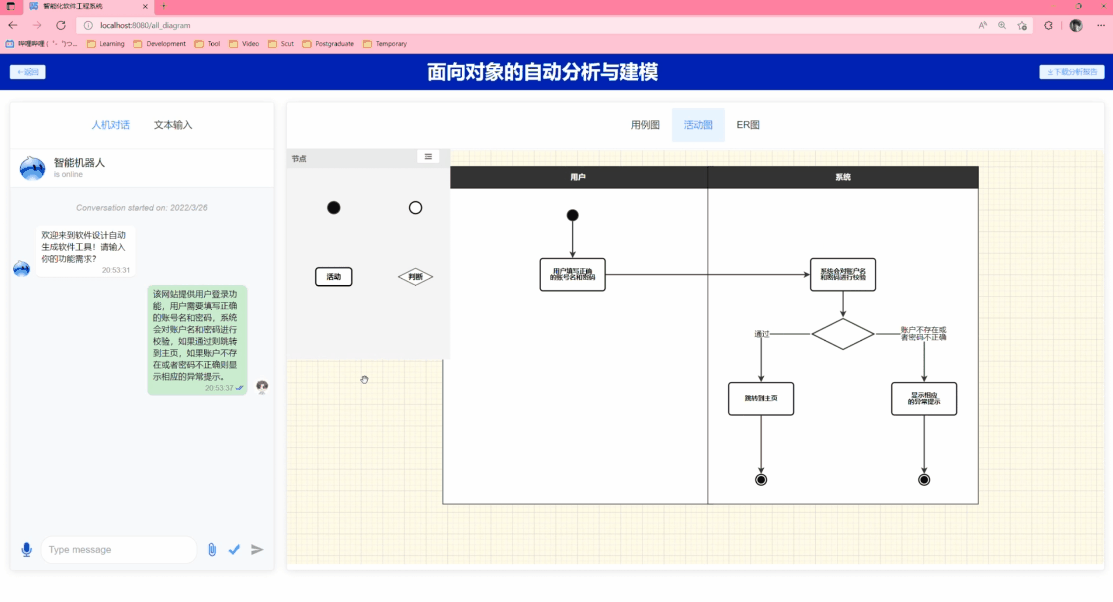Focus the Type message input field
Image resolution: width=1113 pixels, height=602 pixels.
tap(118, 549)
